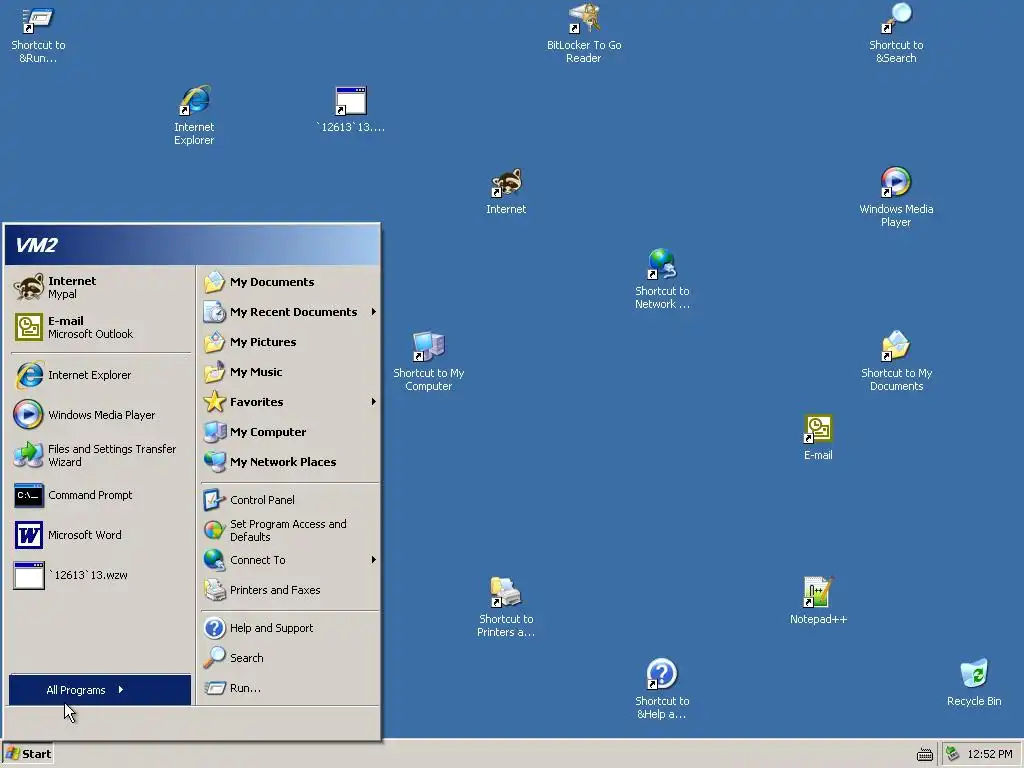1024x768 pixels.
Task: Click the on-screen keyboard tray icon
Action: [924, 754]
